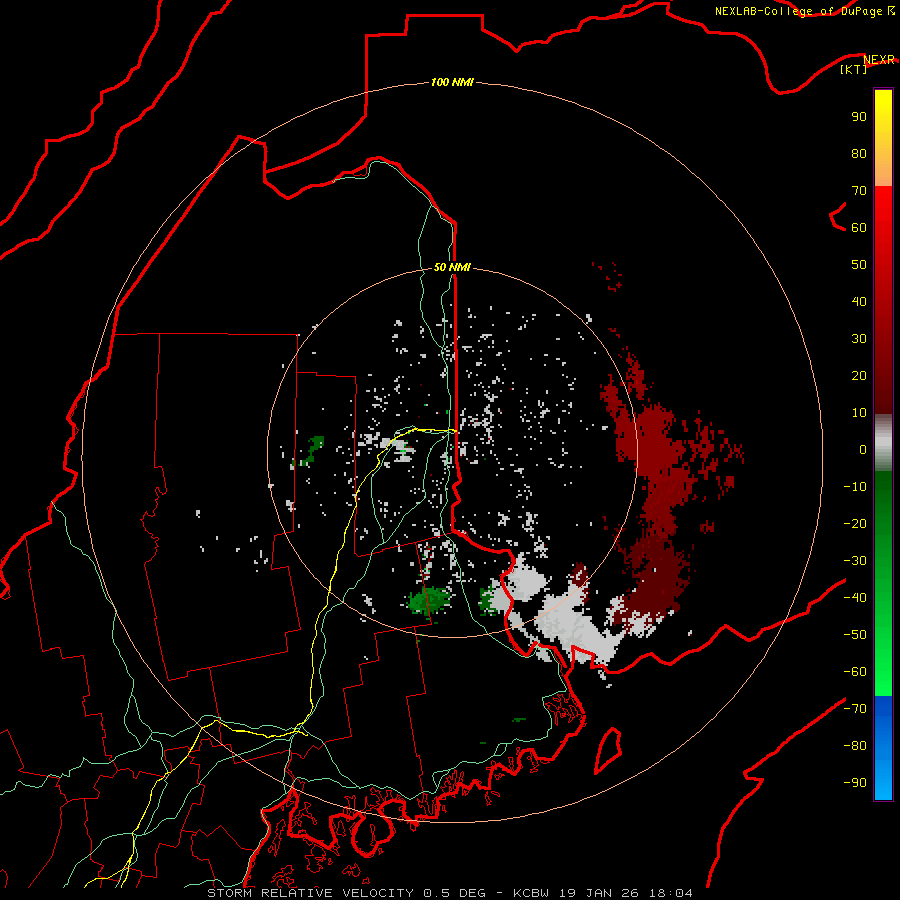Pick the bright green segment near -50 knots
The height and width of the screenshot is (900, 900).
[883, 635]
